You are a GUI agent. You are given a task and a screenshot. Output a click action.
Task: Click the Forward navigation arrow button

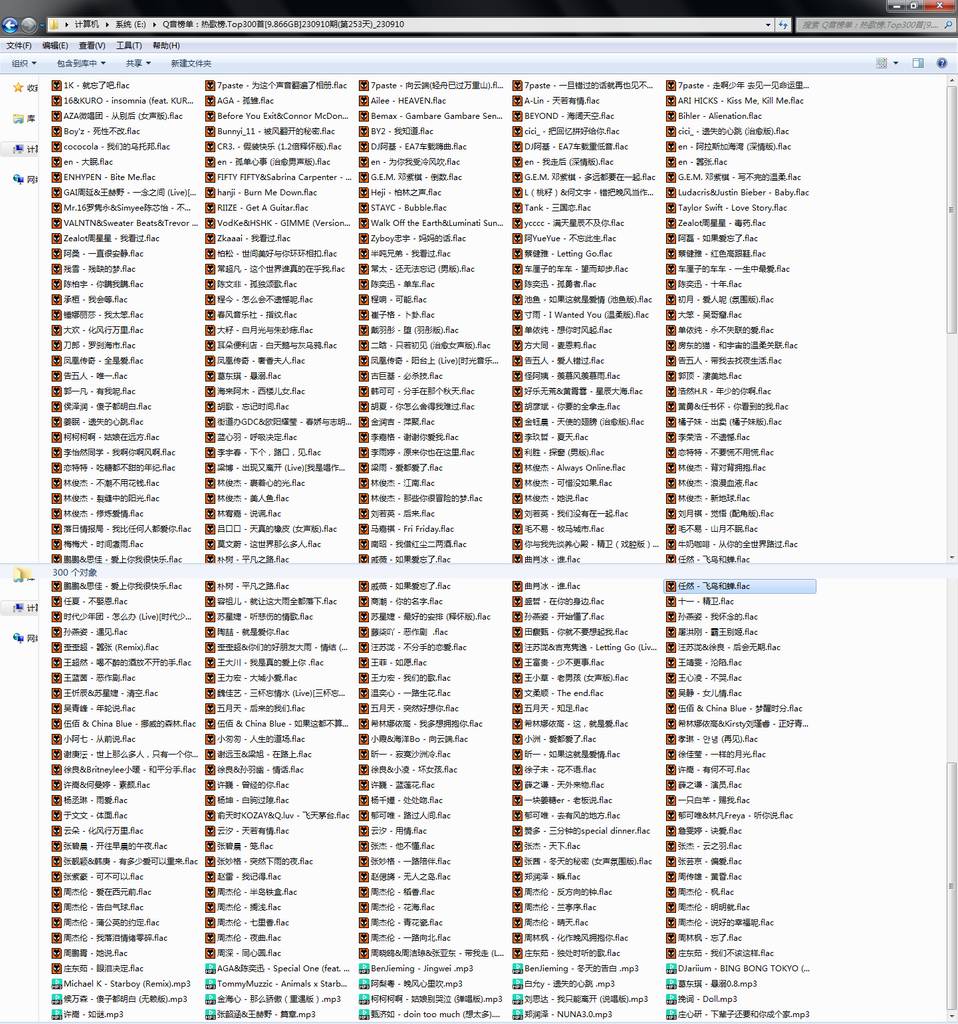30,24
